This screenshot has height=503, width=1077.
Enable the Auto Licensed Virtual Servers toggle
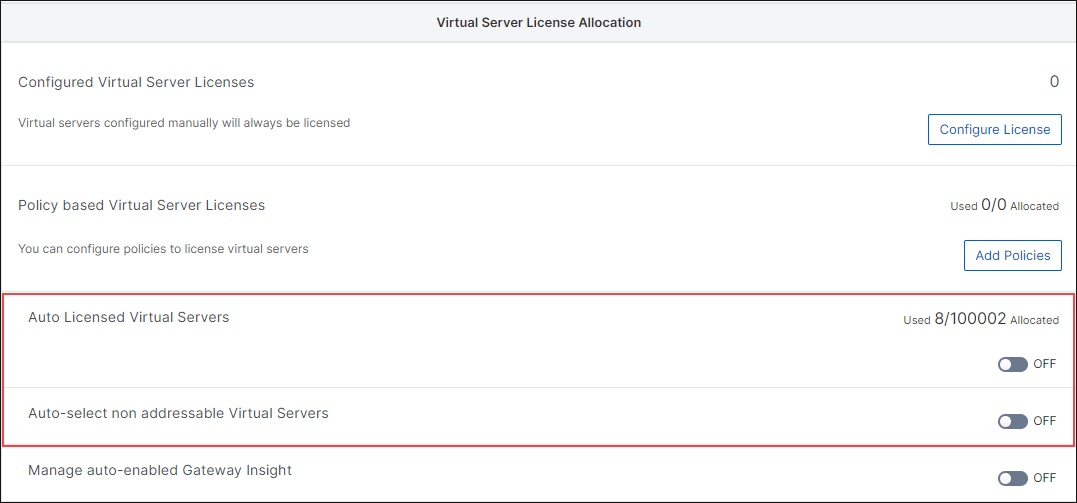point(1012,364)
